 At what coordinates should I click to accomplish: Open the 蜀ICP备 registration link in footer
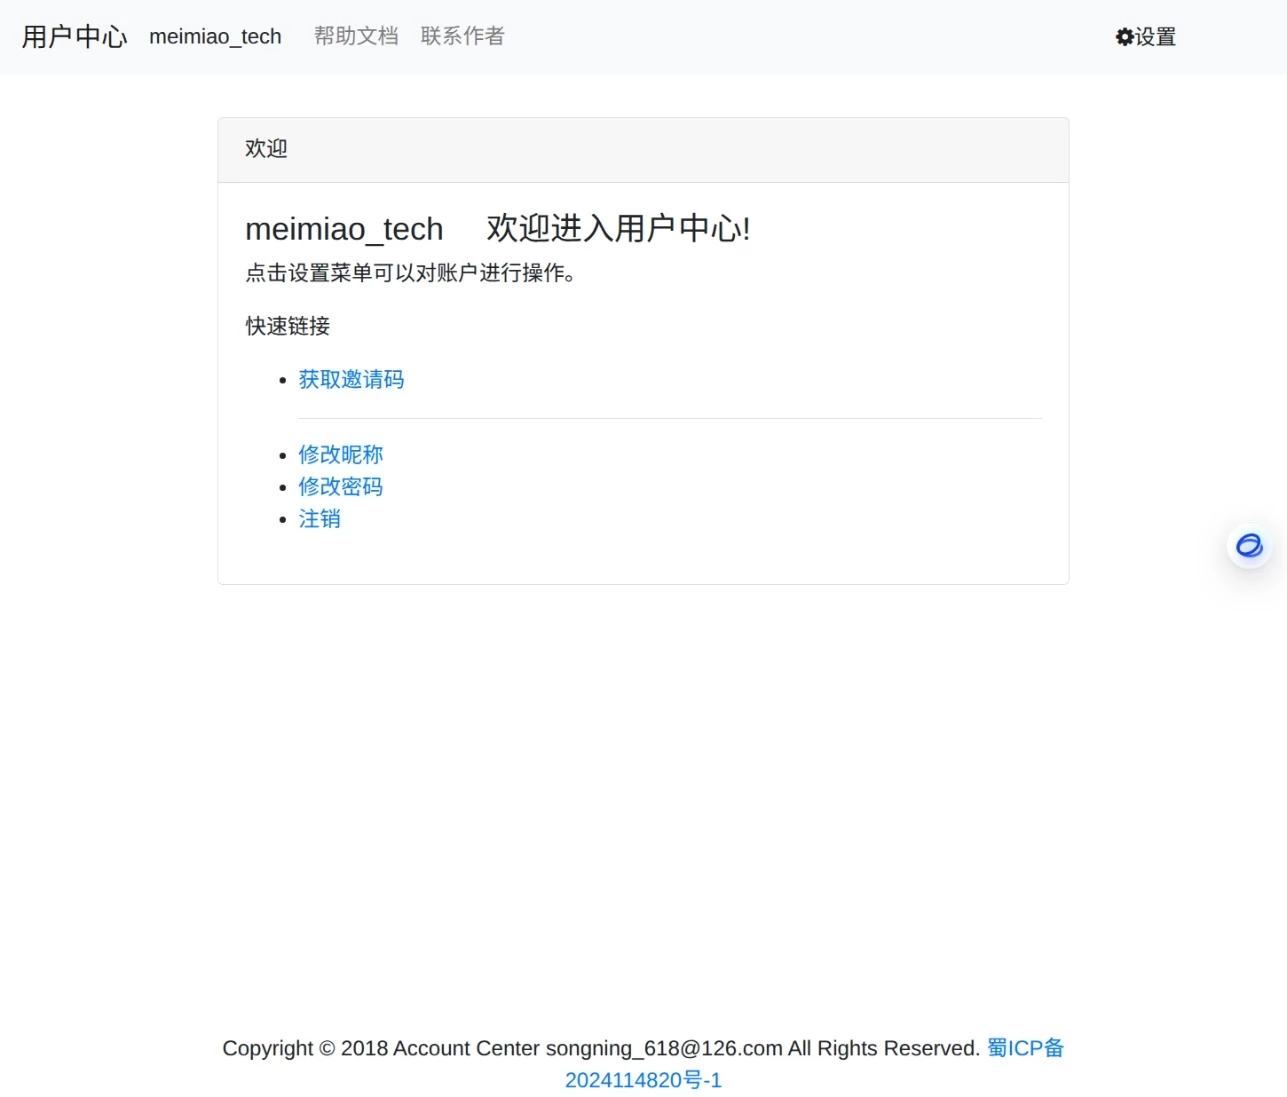pos(1024,1048)
